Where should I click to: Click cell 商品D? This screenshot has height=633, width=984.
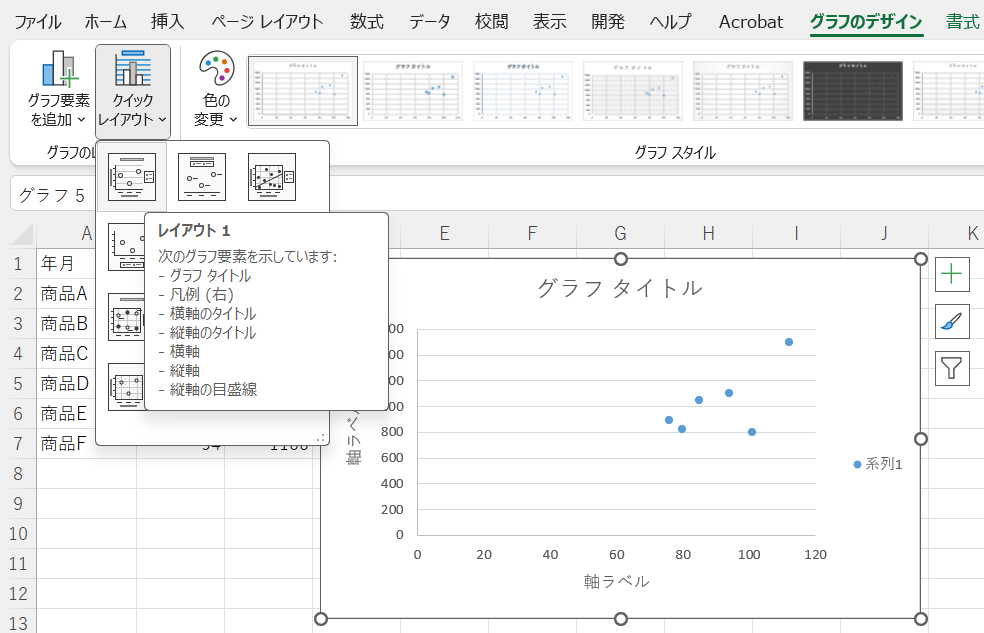pyautogui.click(x=64, y=384)
